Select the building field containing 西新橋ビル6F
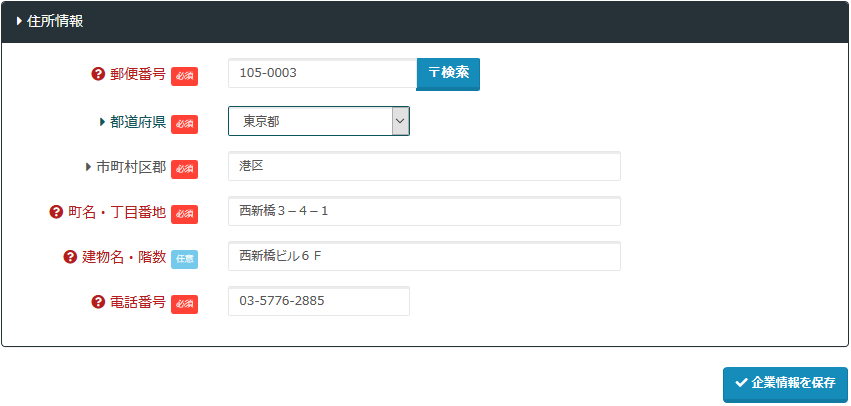851x406 pixels. [424, 256]
